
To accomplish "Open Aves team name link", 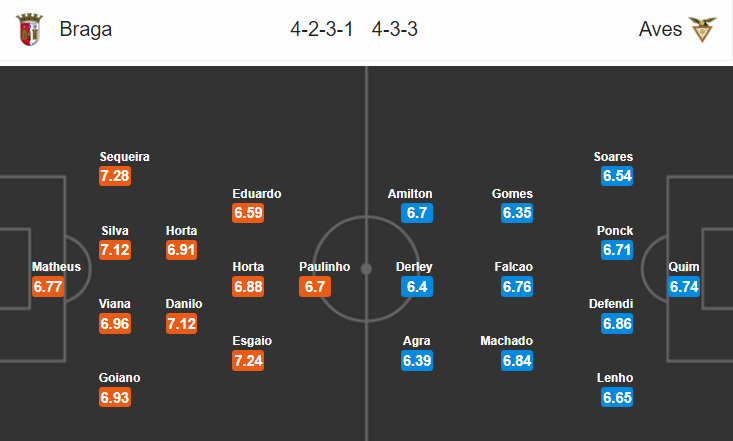I will 660,29.
